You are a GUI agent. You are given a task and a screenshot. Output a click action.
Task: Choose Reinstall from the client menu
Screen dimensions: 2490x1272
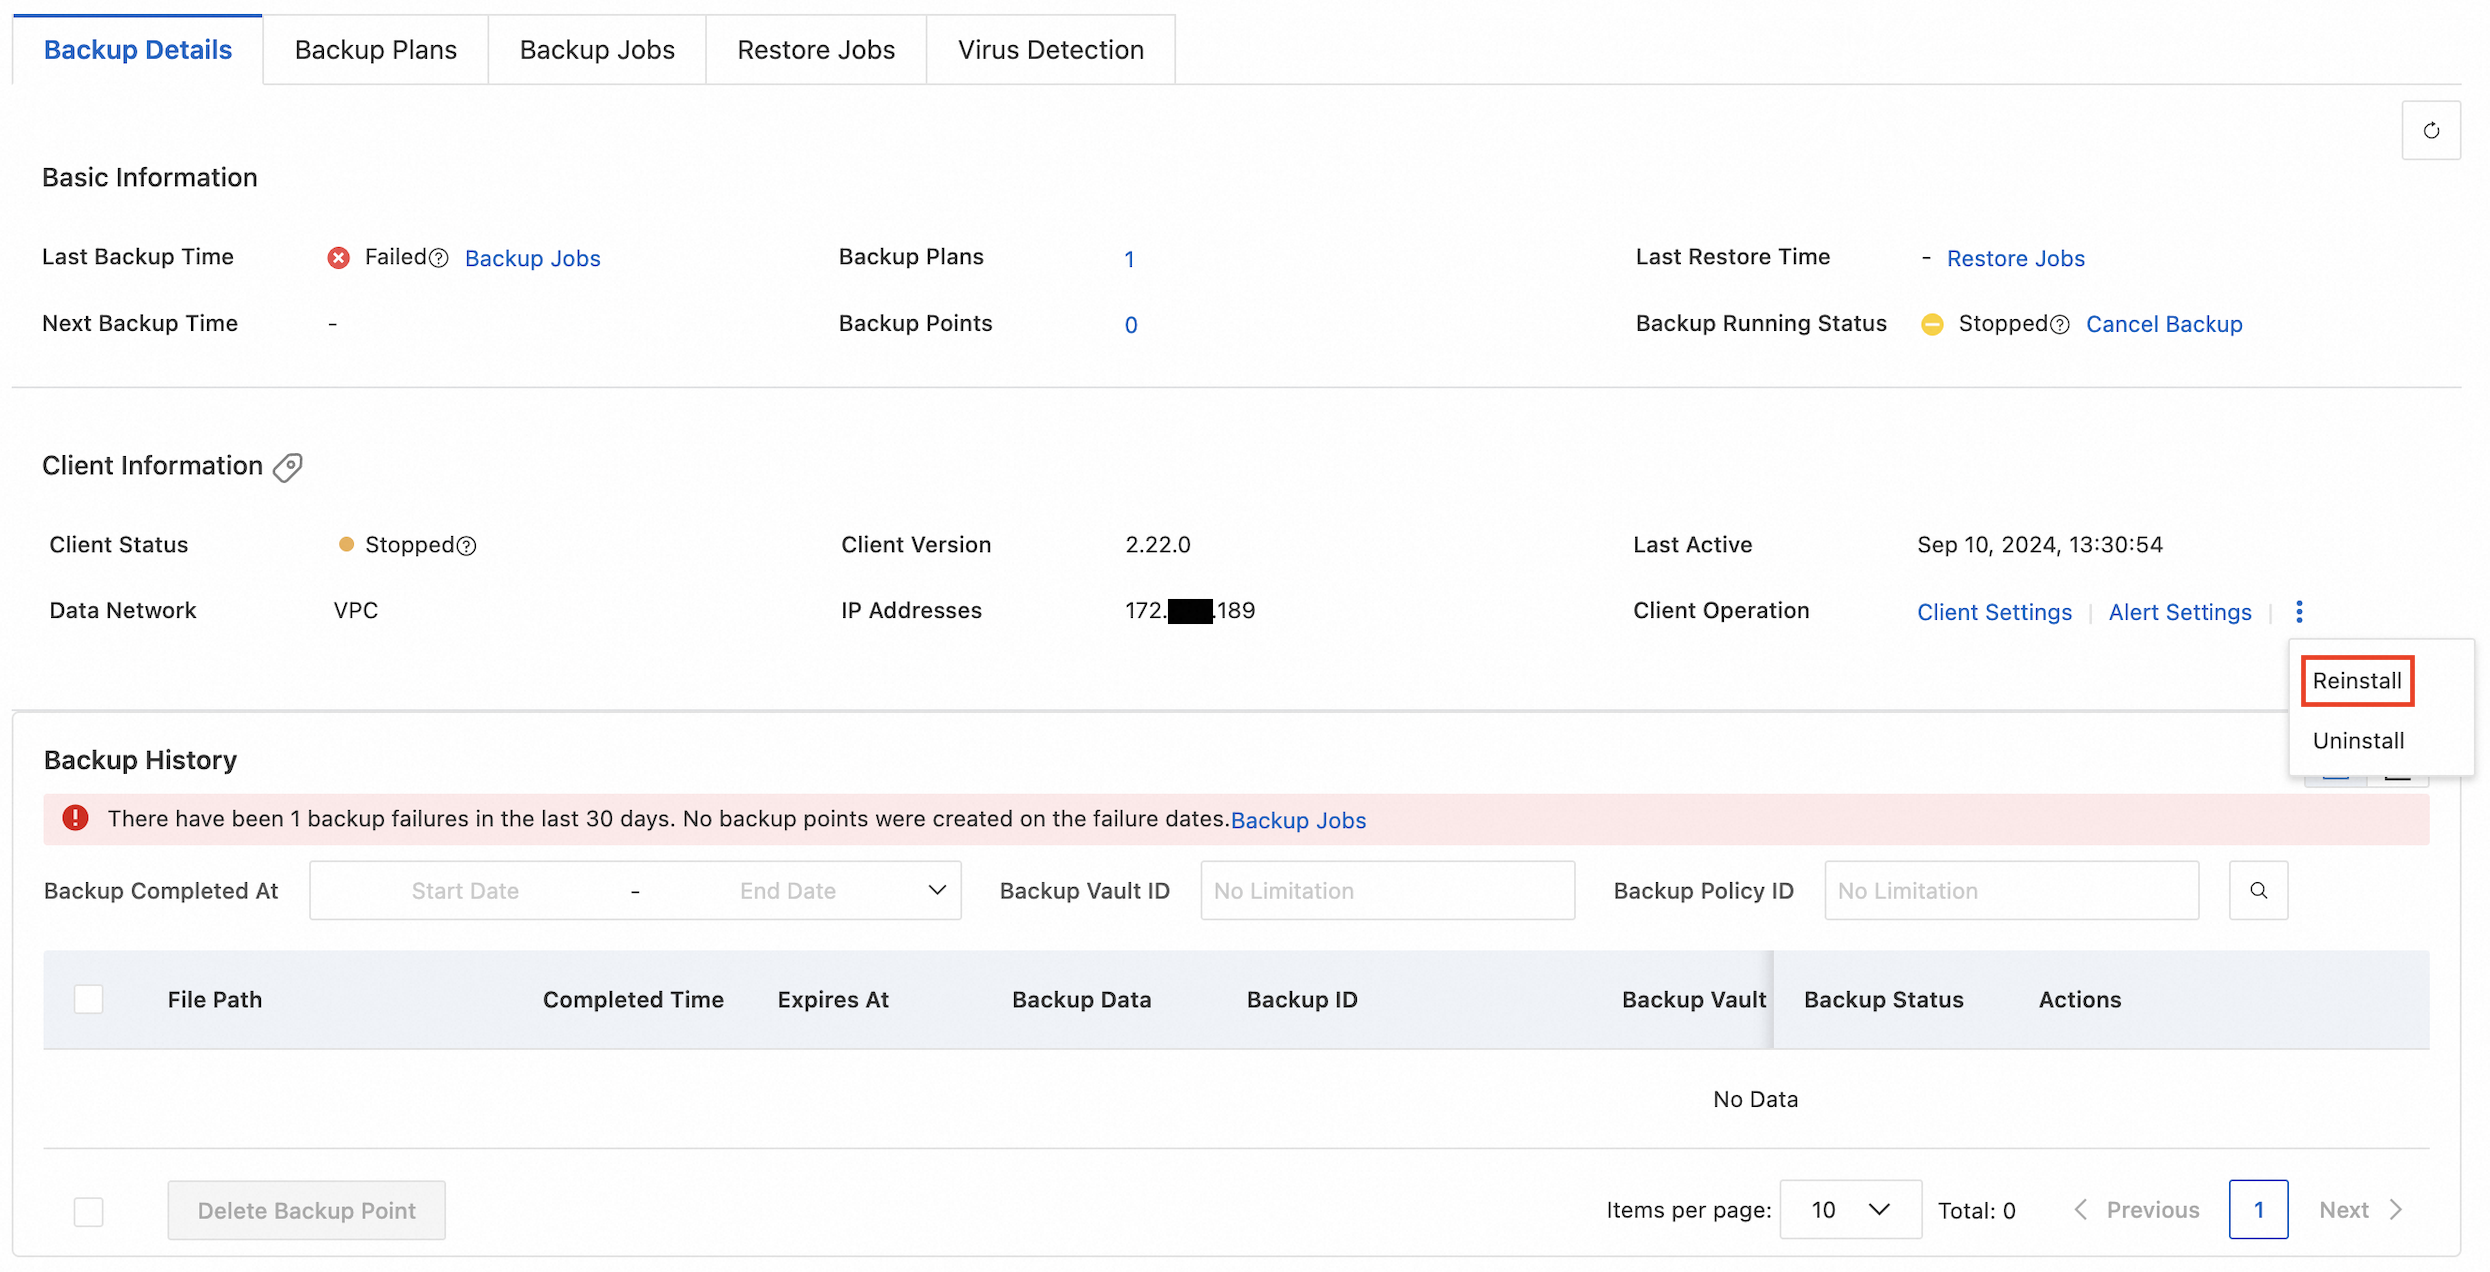(x=2357, y=681)
